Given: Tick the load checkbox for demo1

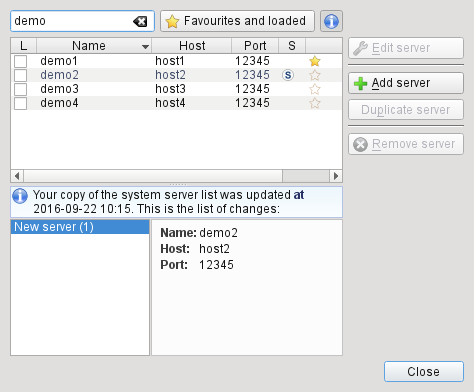Looking at the screenshot, I should (20, 61).
